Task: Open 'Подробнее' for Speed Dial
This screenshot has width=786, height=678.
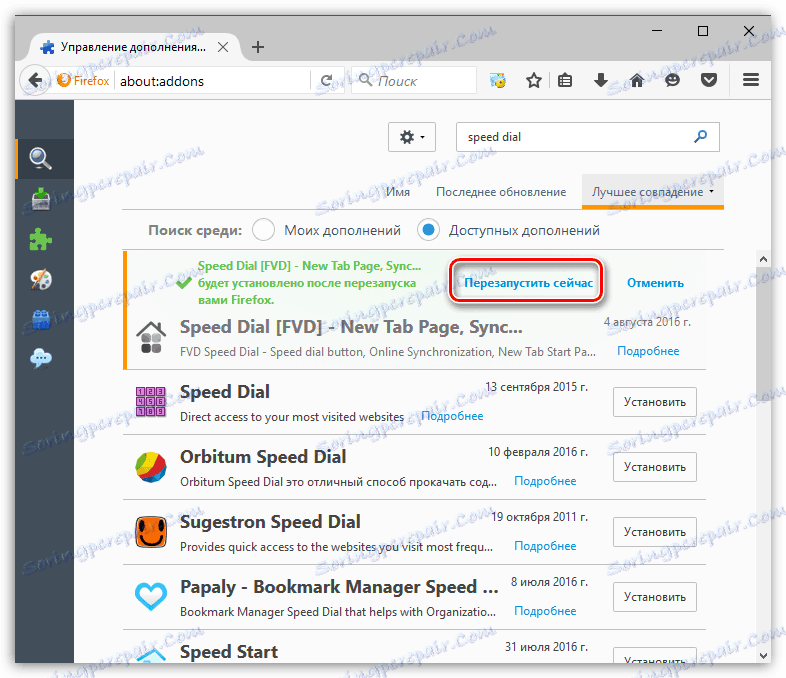Action: [x=452, y=416]
